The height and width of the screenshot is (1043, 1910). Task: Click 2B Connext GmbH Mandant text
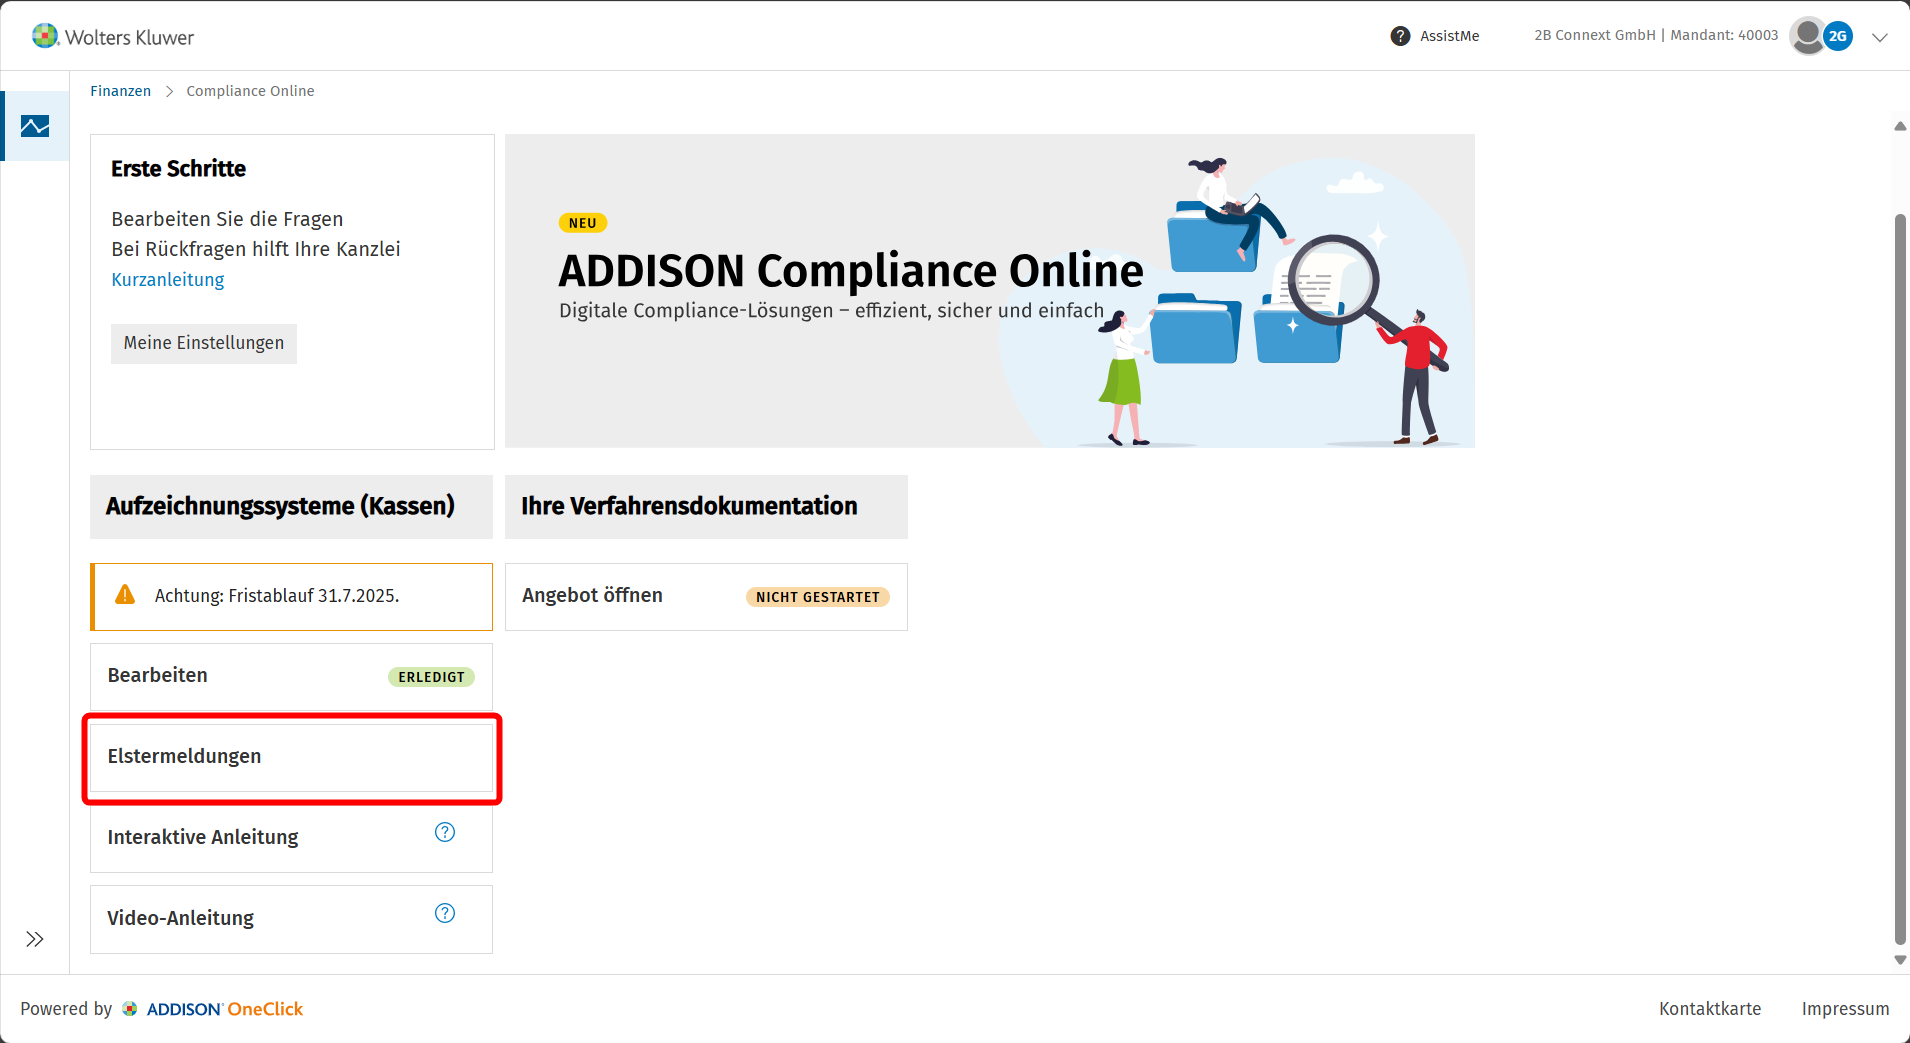(x=1656, y=35)
